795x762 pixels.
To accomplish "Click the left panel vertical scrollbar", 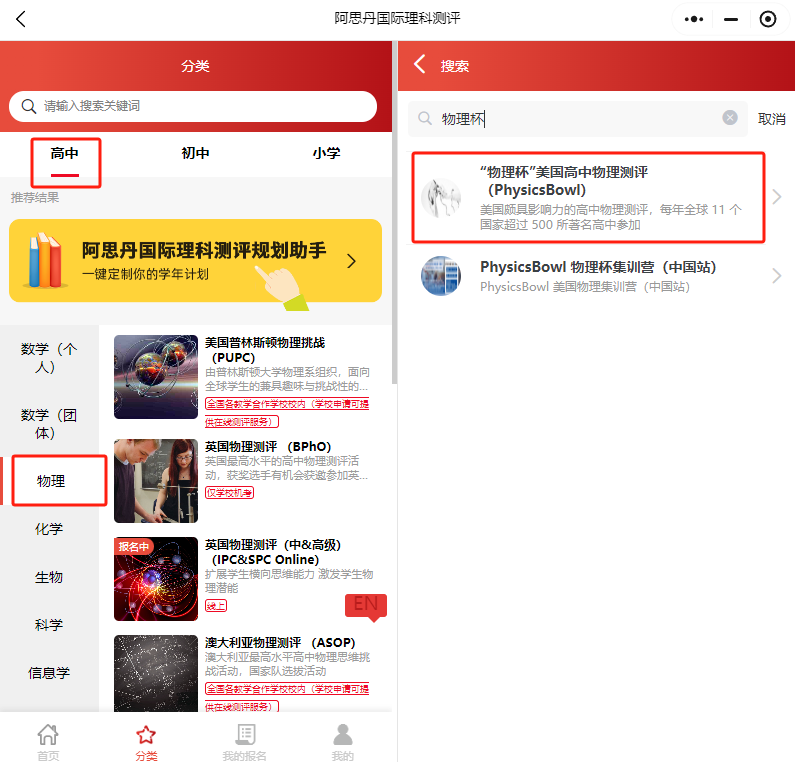I will [x=394, y=213].
